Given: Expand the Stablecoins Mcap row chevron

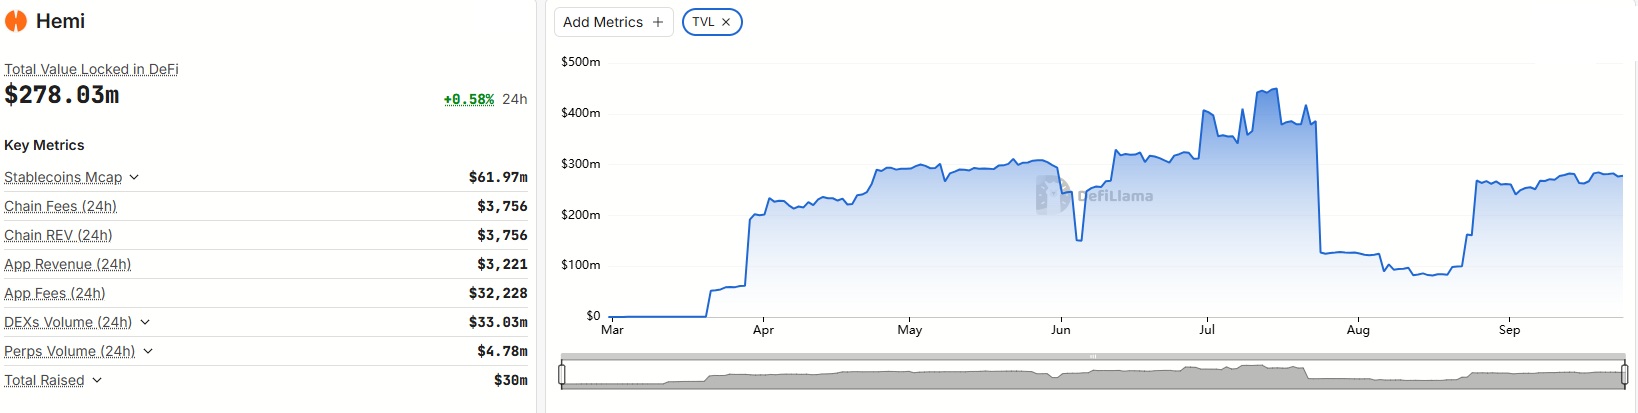Looking at the screenshot, I should [x=134, y=177].
